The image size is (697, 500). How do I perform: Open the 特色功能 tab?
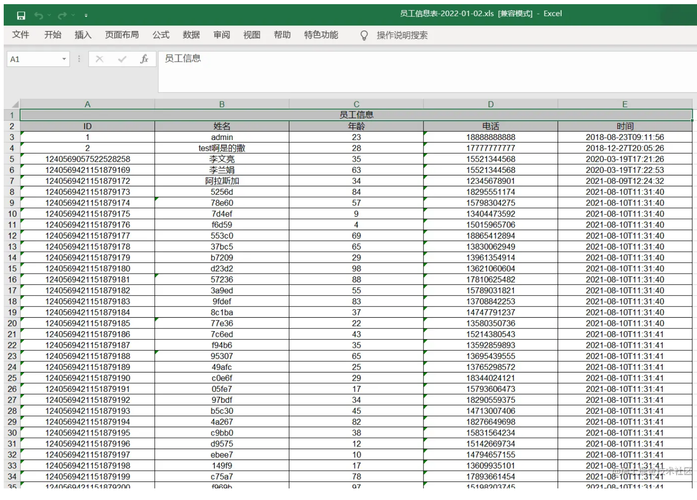coord(321,35)
